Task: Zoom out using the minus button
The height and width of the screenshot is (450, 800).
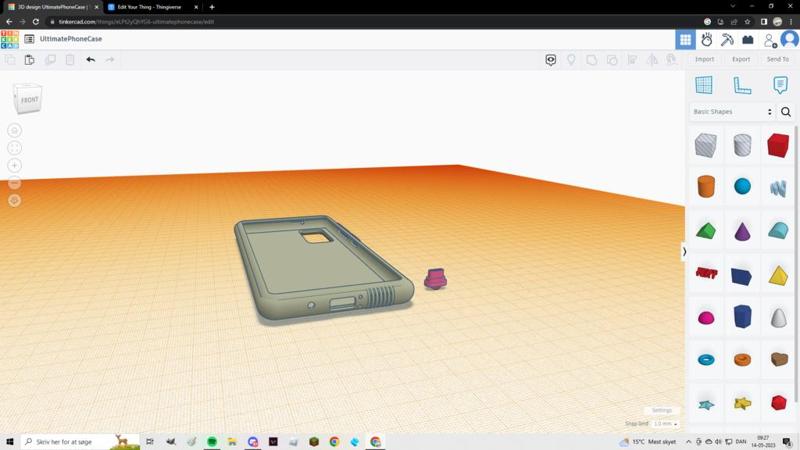Action: [x=14, y=183]
